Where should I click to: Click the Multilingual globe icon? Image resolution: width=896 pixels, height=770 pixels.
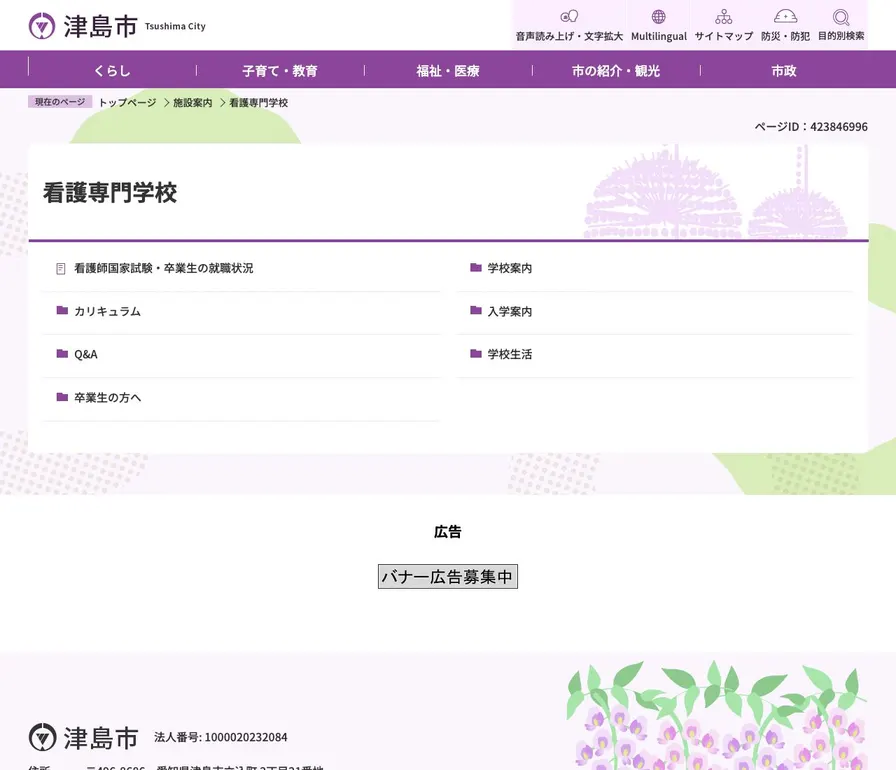pos(659,17)
